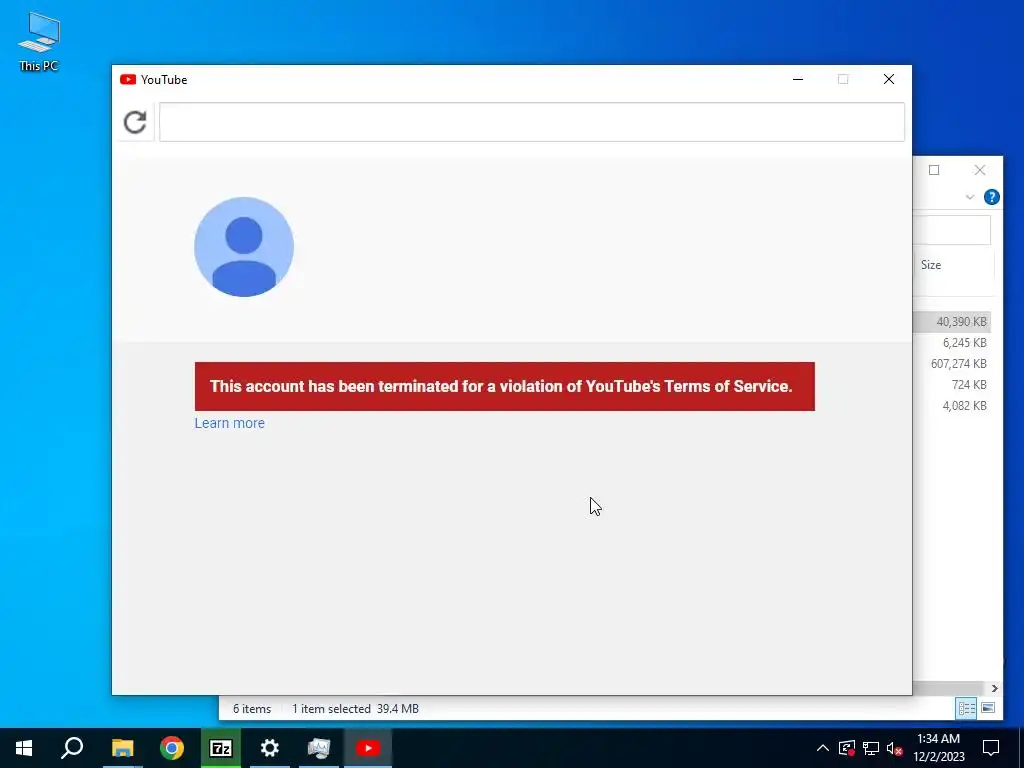Click the default profile avatar picture
The width and height of the screenshot is (1024, 768).
(x=244, y=247)
